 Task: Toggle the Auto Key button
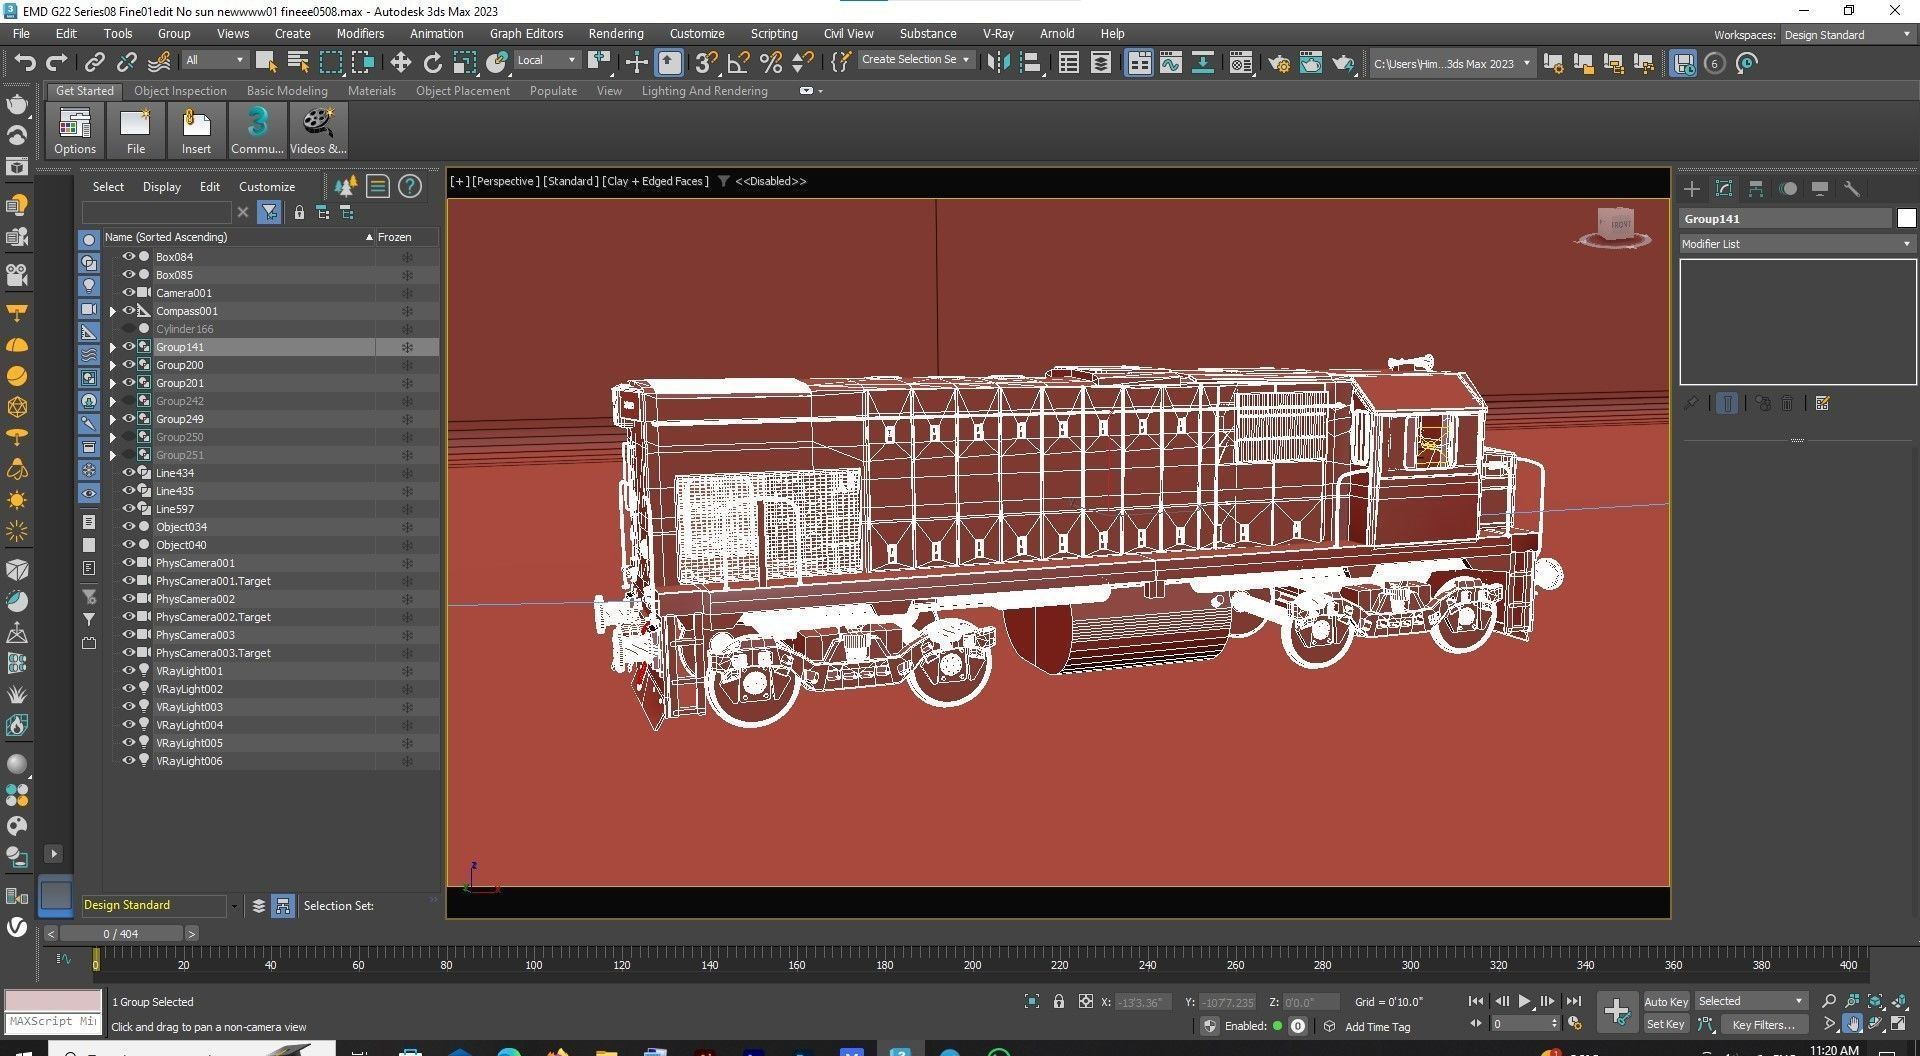(1665, 1001)
